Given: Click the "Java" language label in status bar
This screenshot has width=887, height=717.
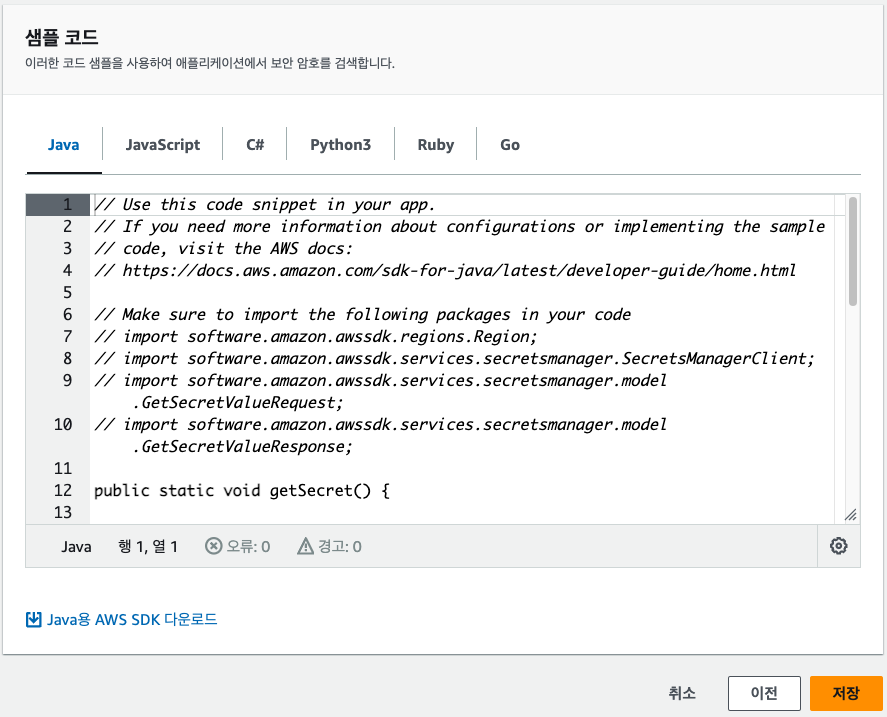Looking at the screenshot, I should 76,547.
